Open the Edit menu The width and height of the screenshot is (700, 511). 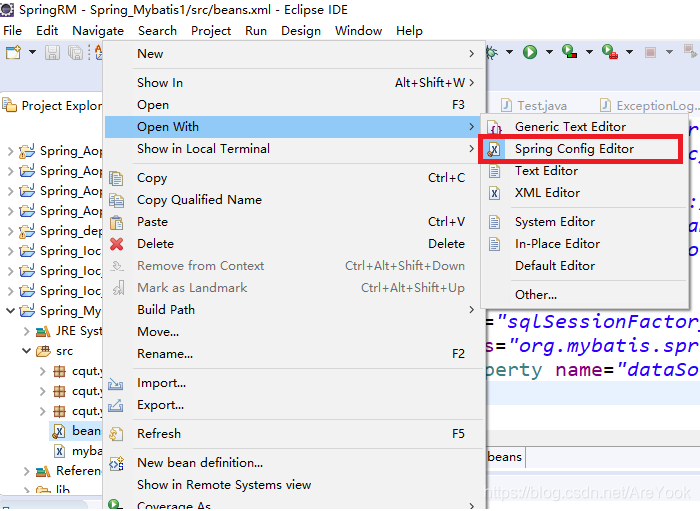click(47, 31)
